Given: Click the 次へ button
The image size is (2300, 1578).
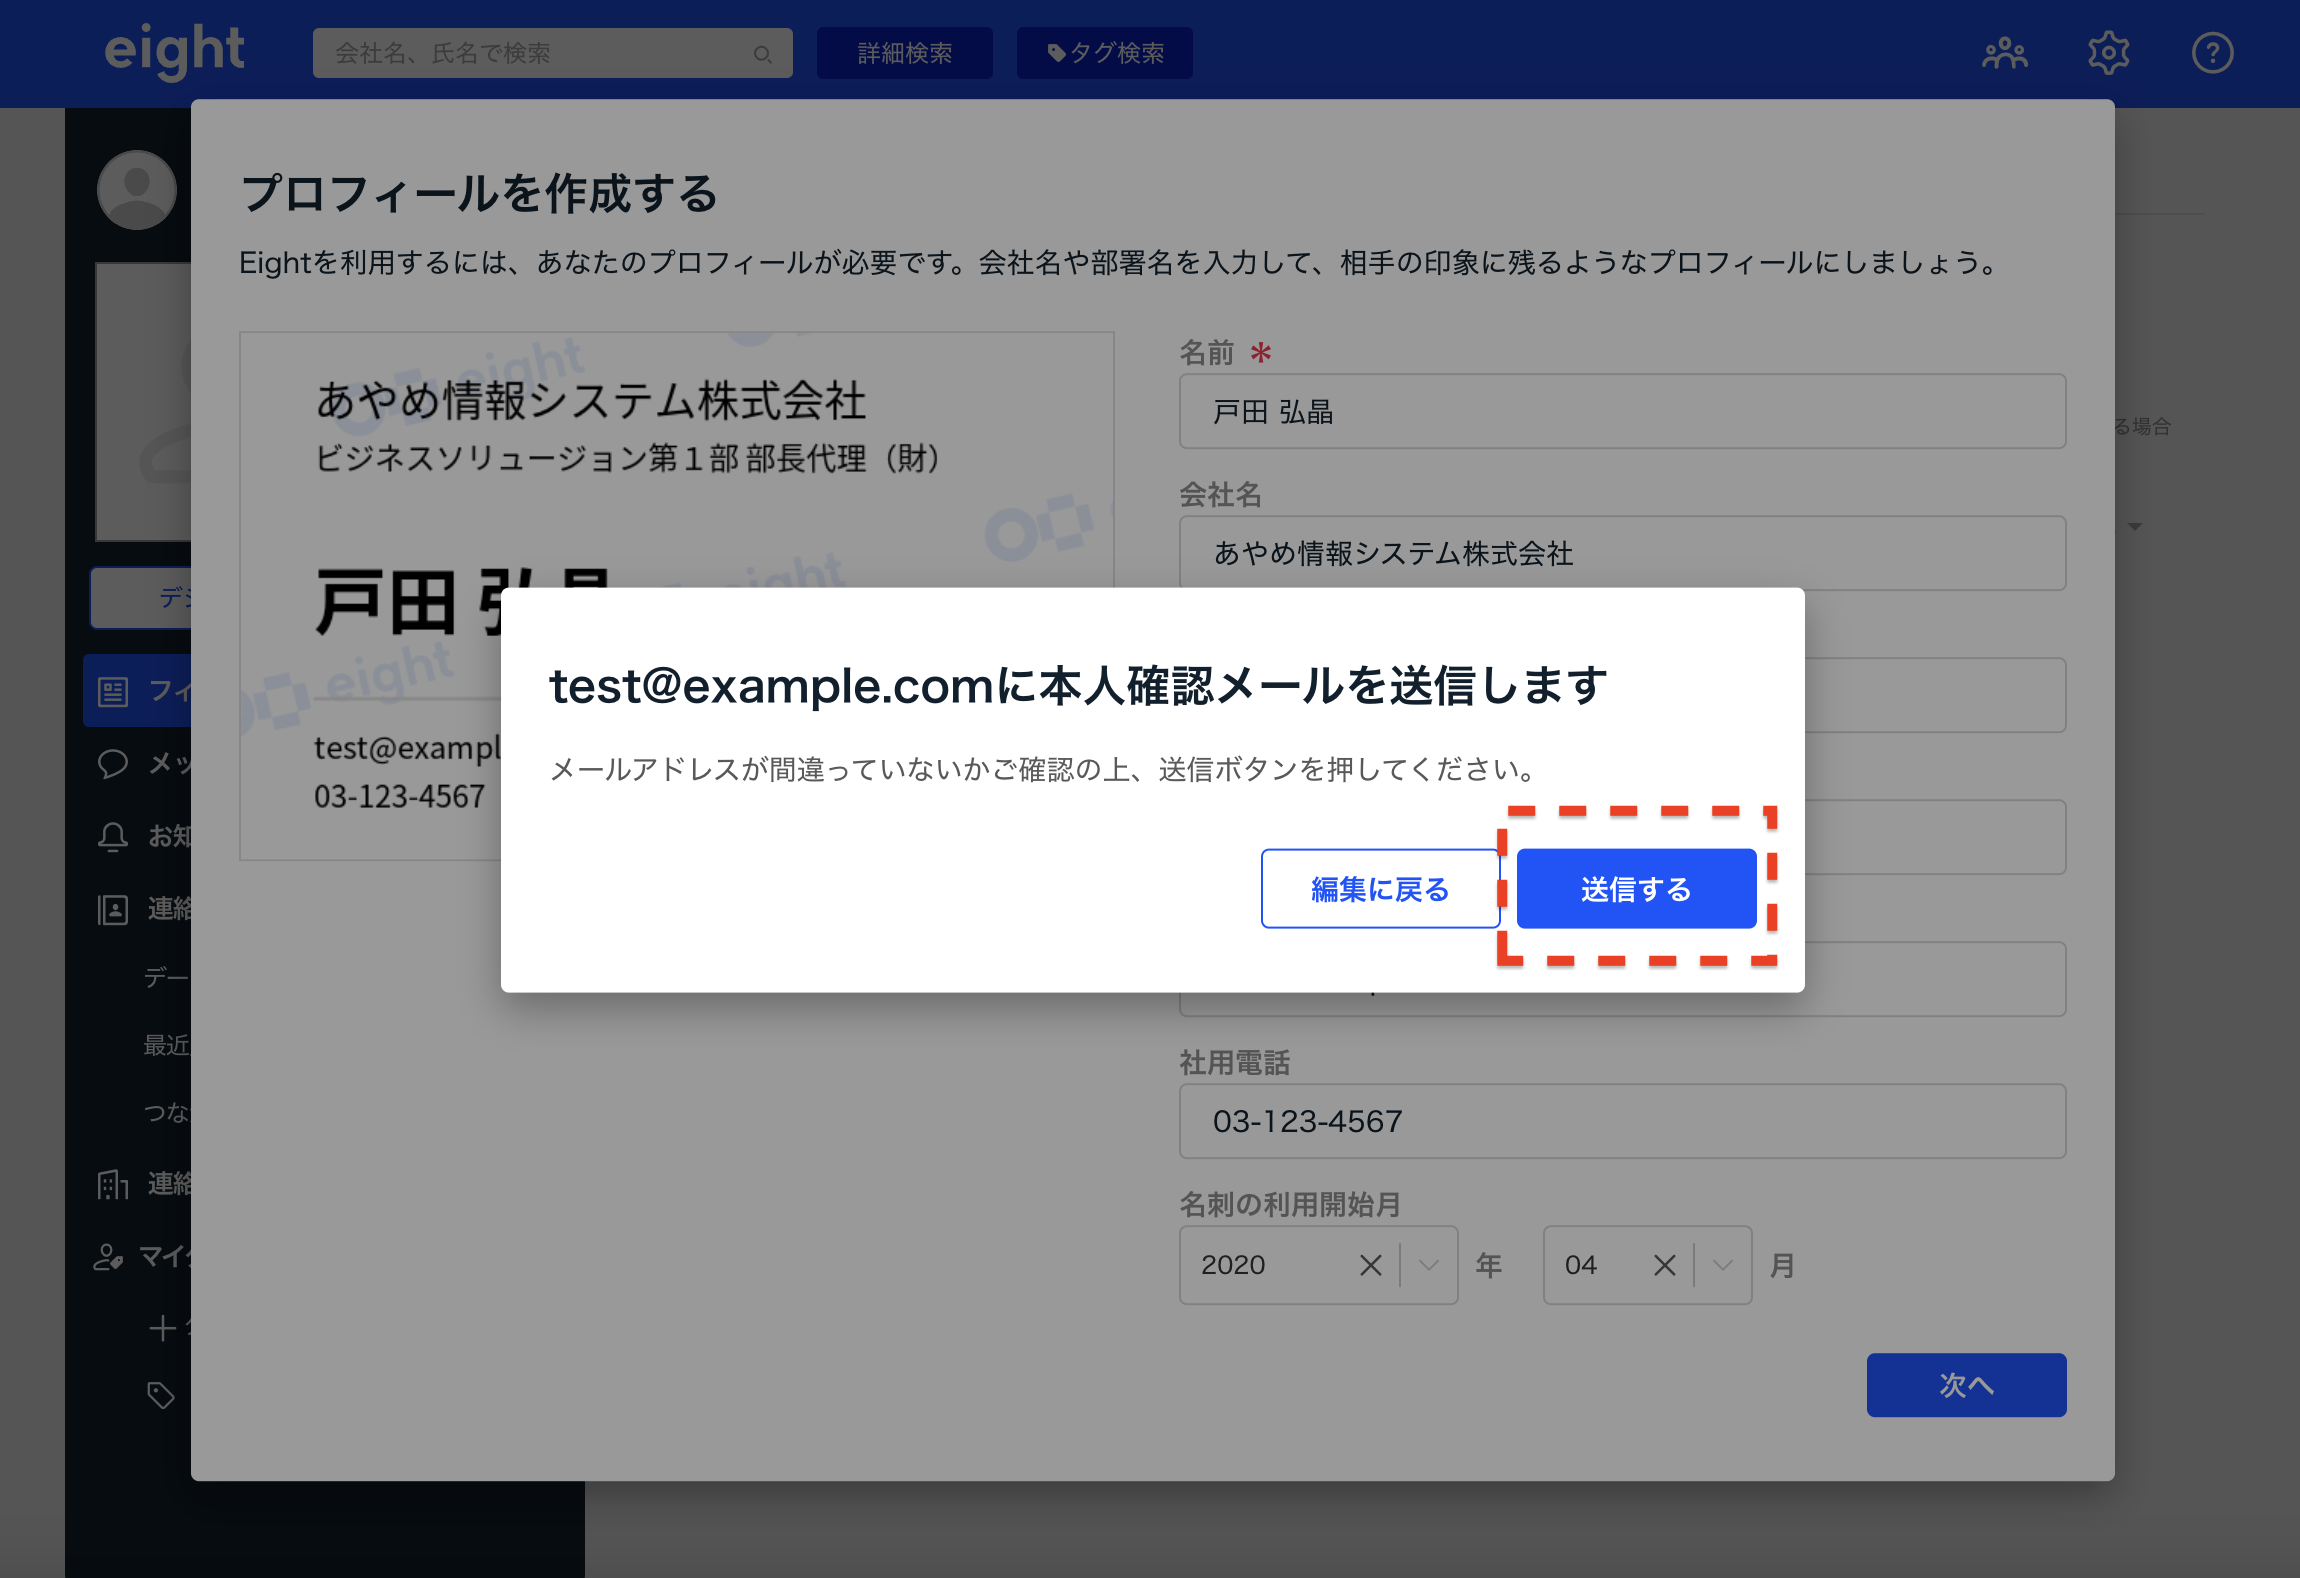Looking at the screenshot, I should pyautogui.click(x=1965, y=1384).
